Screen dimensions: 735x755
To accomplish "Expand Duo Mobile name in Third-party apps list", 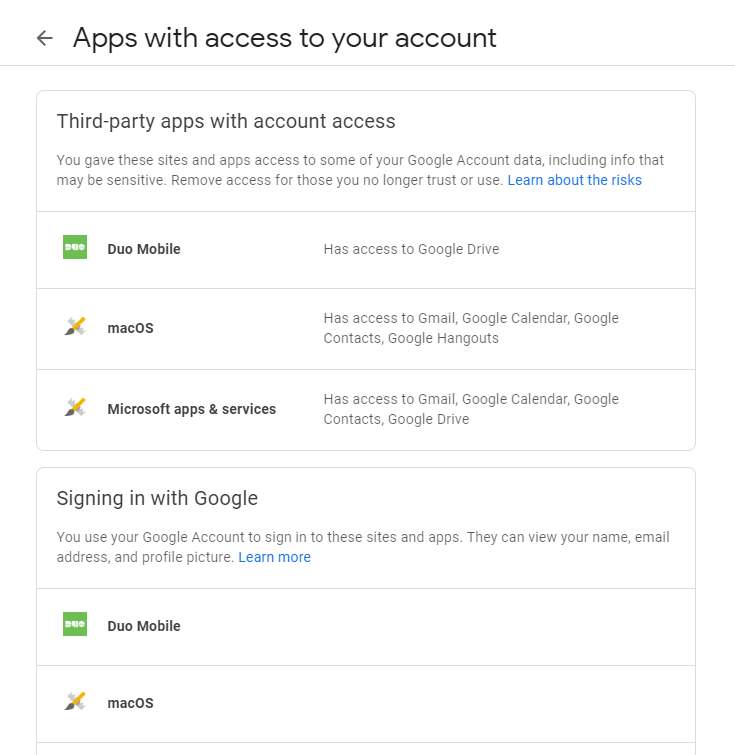I will pos(144,249).
